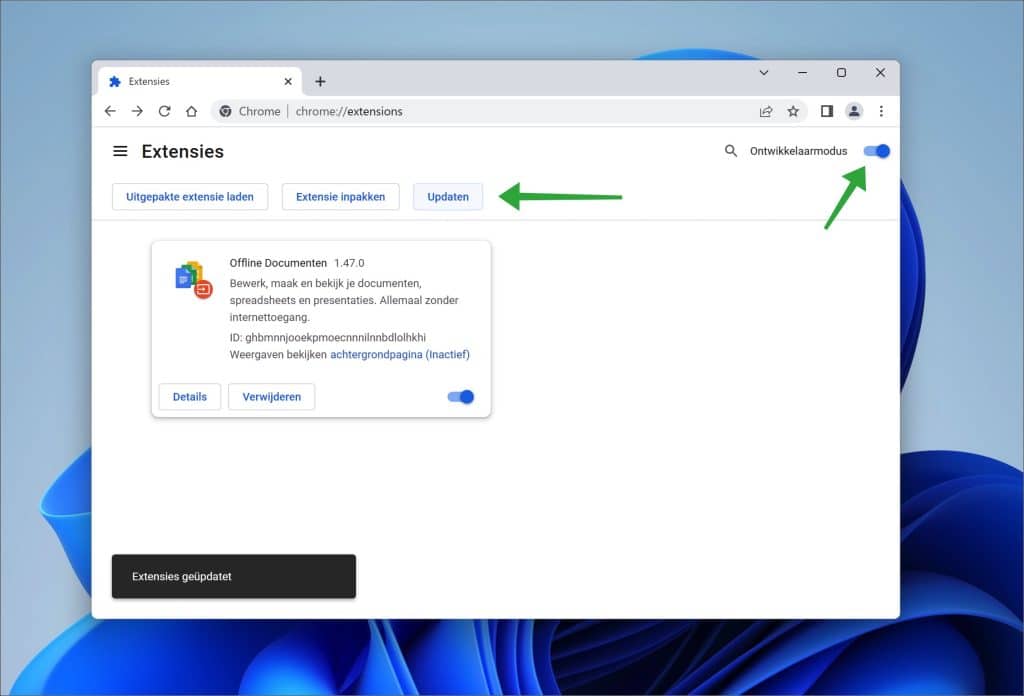Screen dimensions: 1024x696
Task: Click inside the address bar
Action: (450, 111)
